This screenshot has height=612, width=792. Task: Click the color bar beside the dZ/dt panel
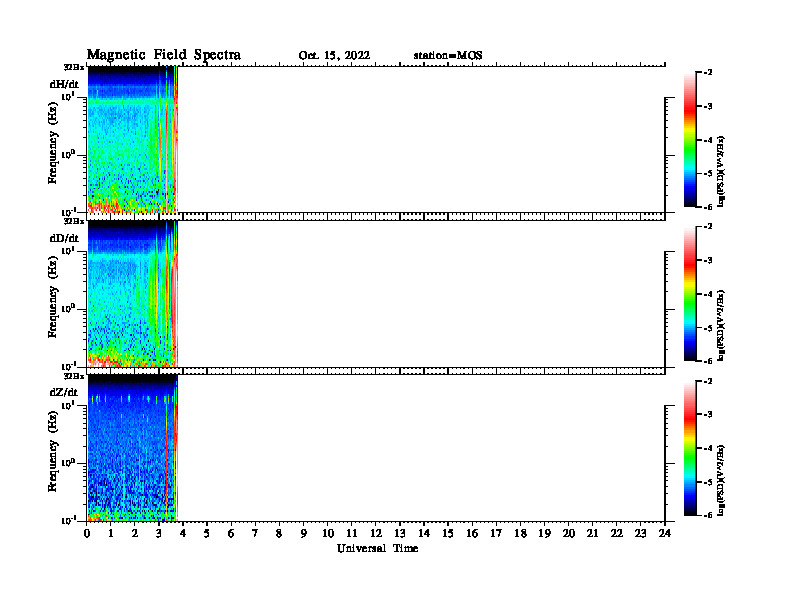(x=690, y=448)
